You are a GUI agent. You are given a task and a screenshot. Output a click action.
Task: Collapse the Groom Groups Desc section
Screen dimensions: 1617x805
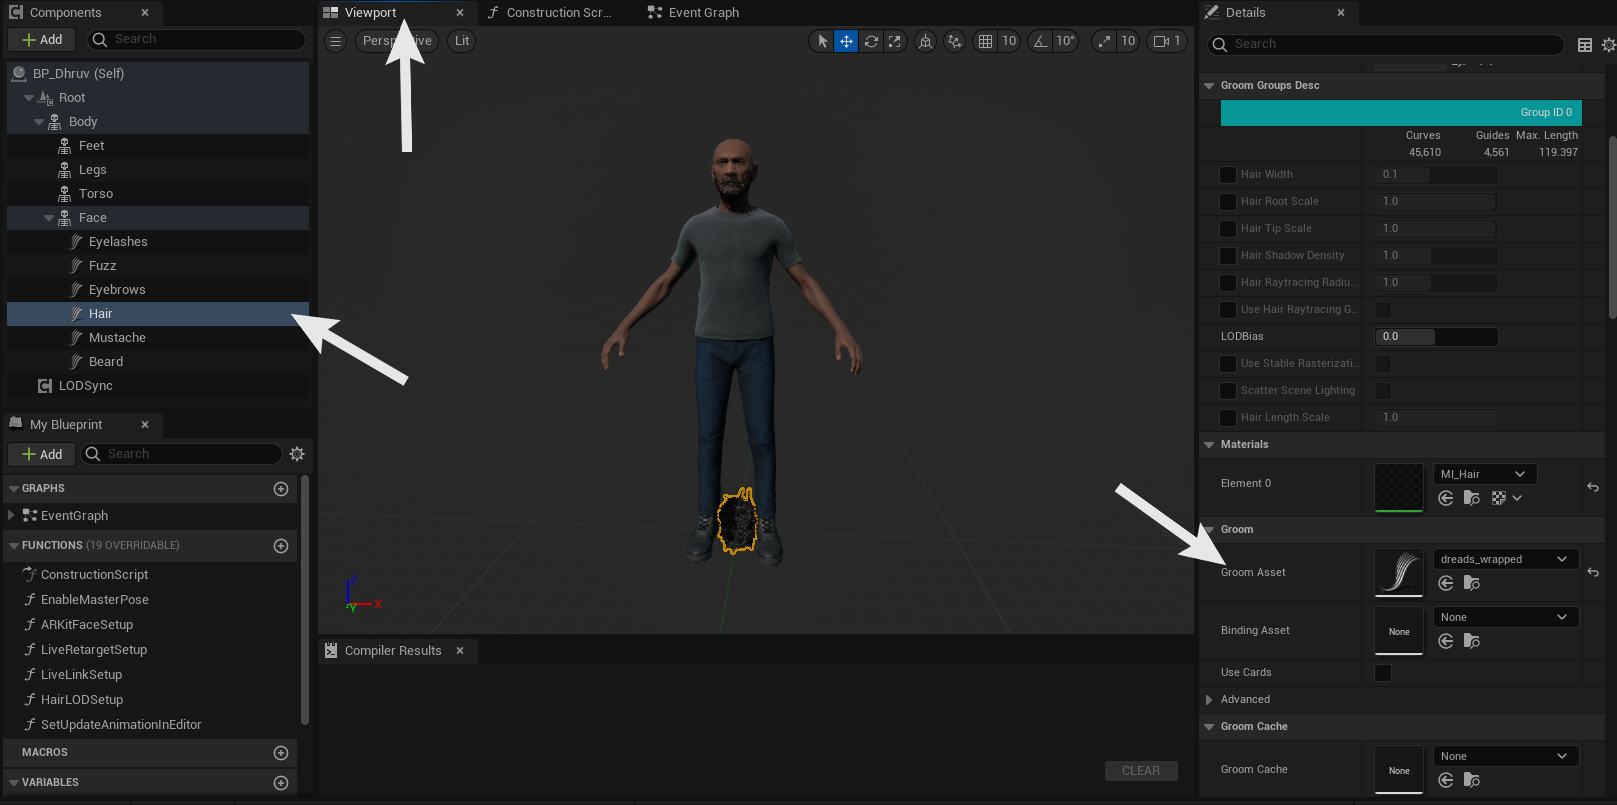click(x=1209, y=86)
